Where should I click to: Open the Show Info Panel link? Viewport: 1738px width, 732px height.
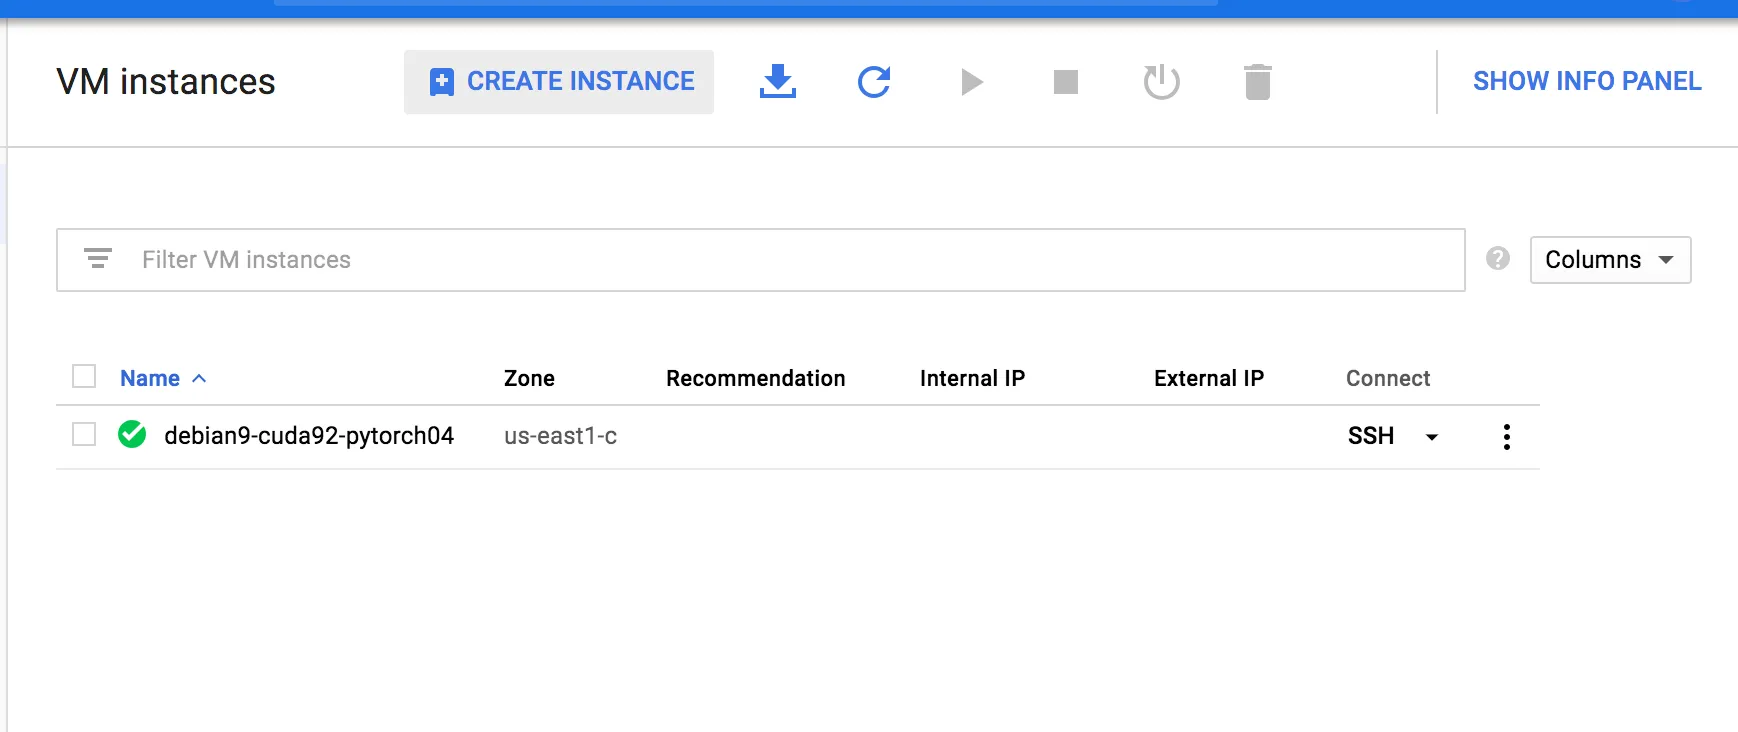[x=1587, y=81]
